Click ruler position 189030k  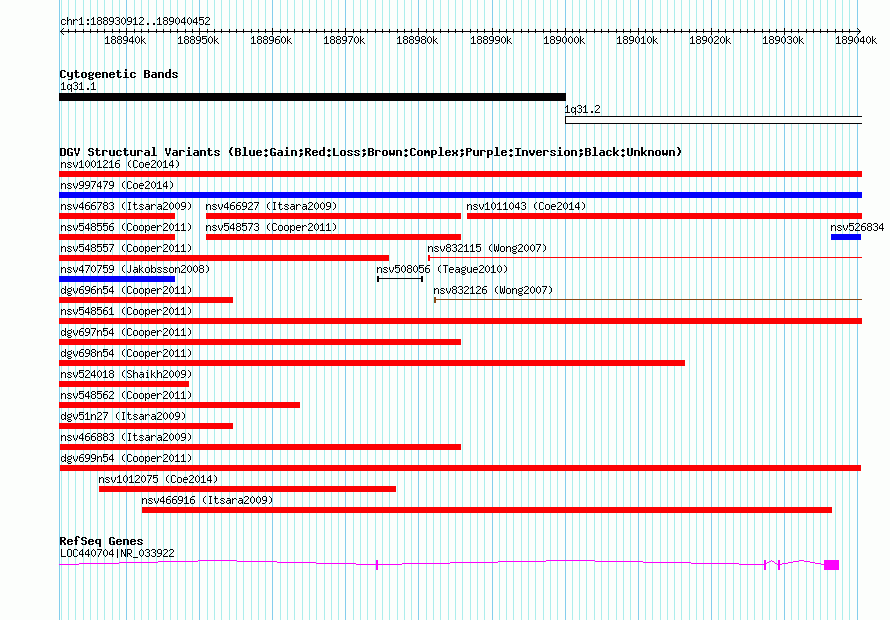783,40
